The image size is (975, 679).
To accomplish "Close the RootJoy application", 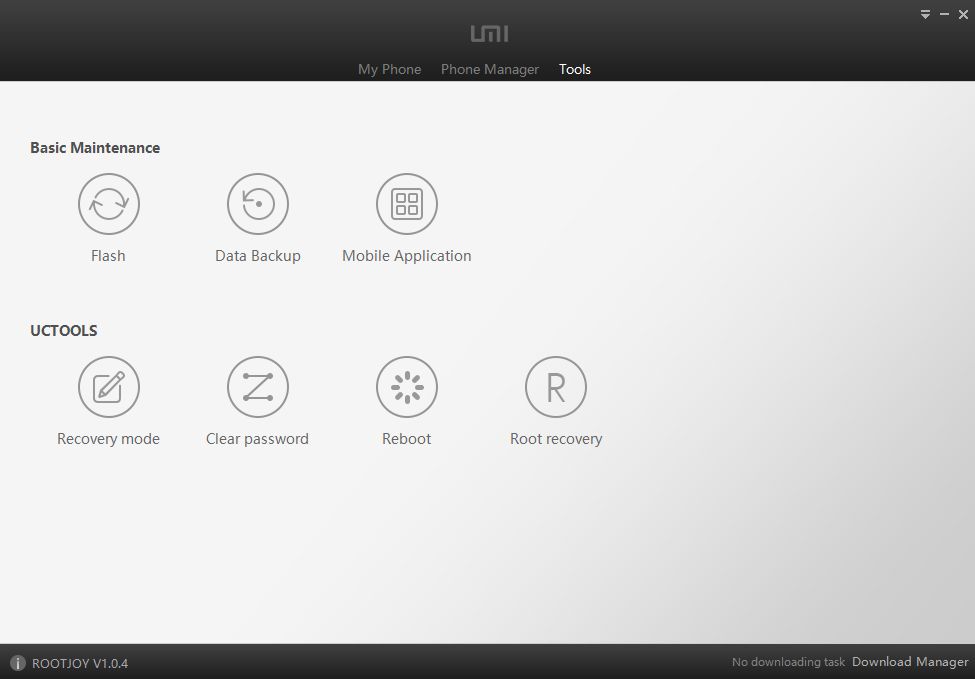I will pyautogui.click(x=963, y=14).
